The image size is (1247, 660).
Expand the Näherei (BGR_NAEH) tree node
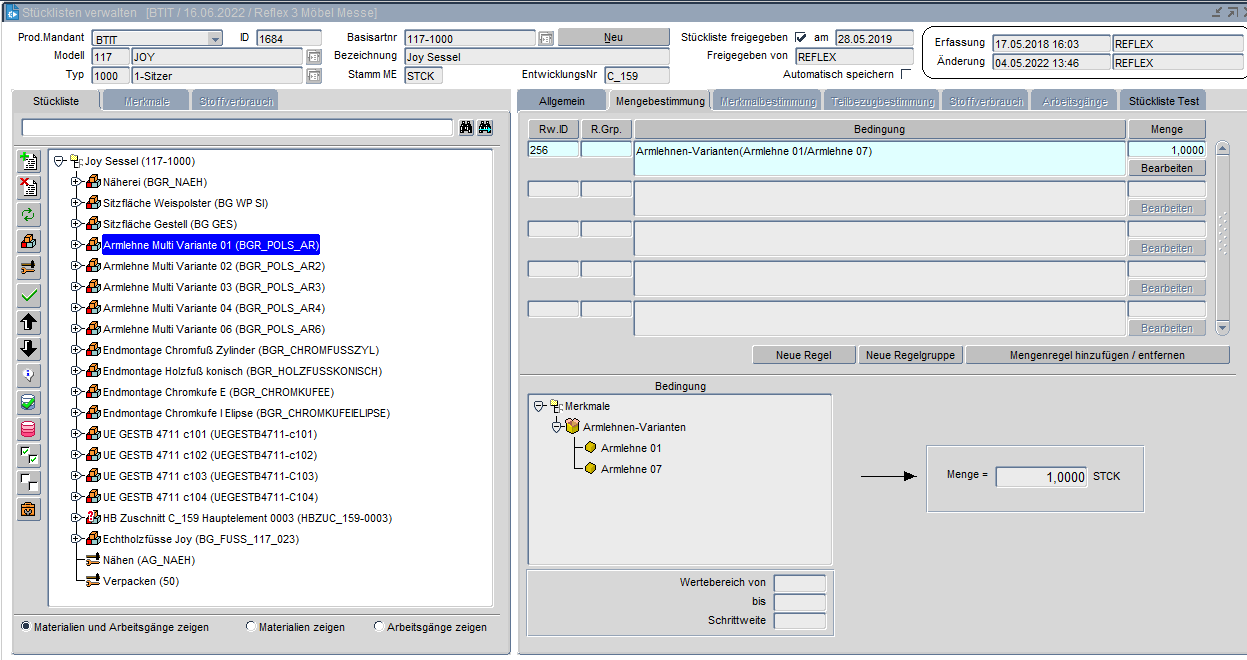(x=76, y=182)
